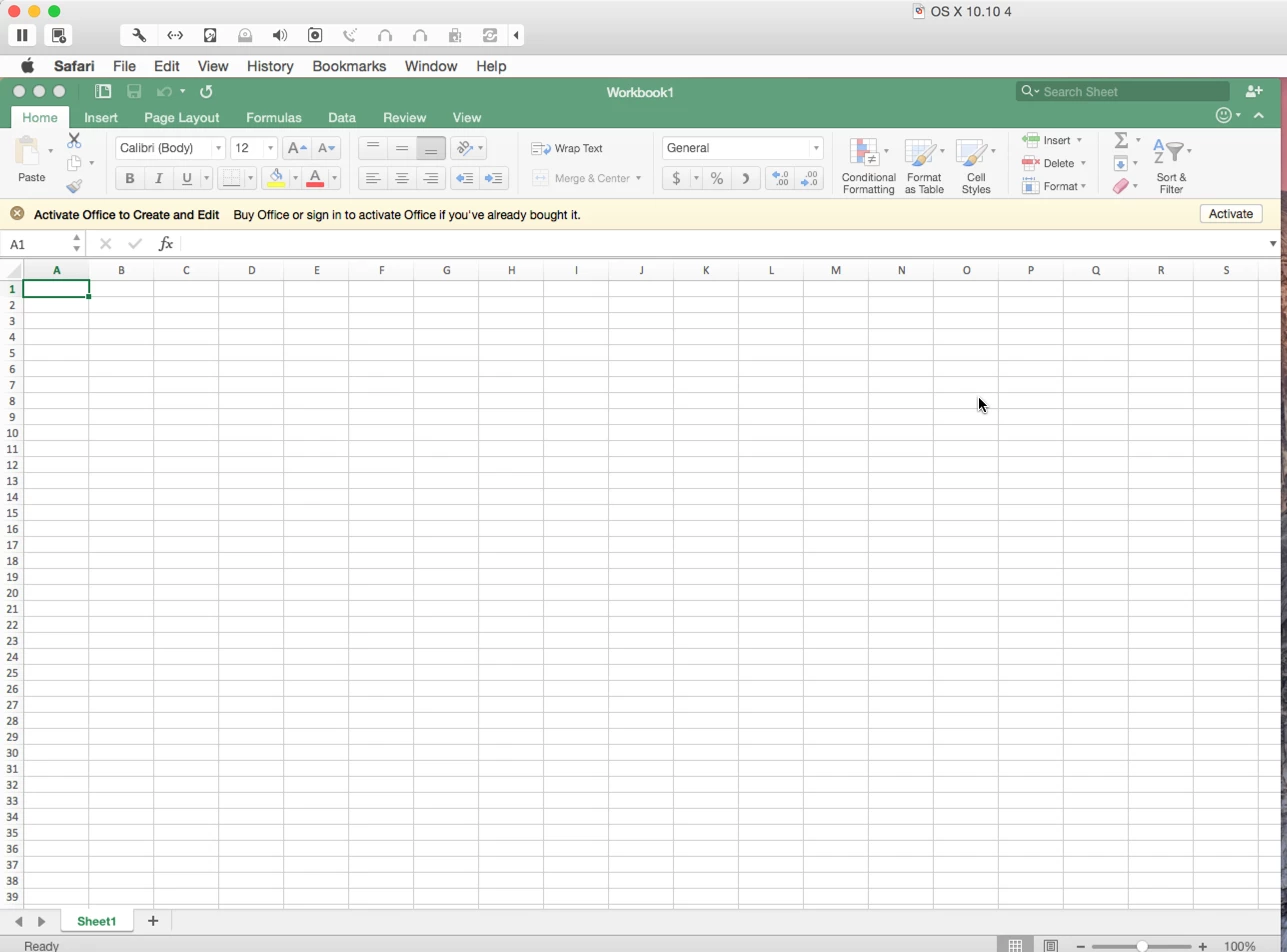1287x952 pixels.
Task: Click the Search Sheet field
Action: coord(1123,91)
